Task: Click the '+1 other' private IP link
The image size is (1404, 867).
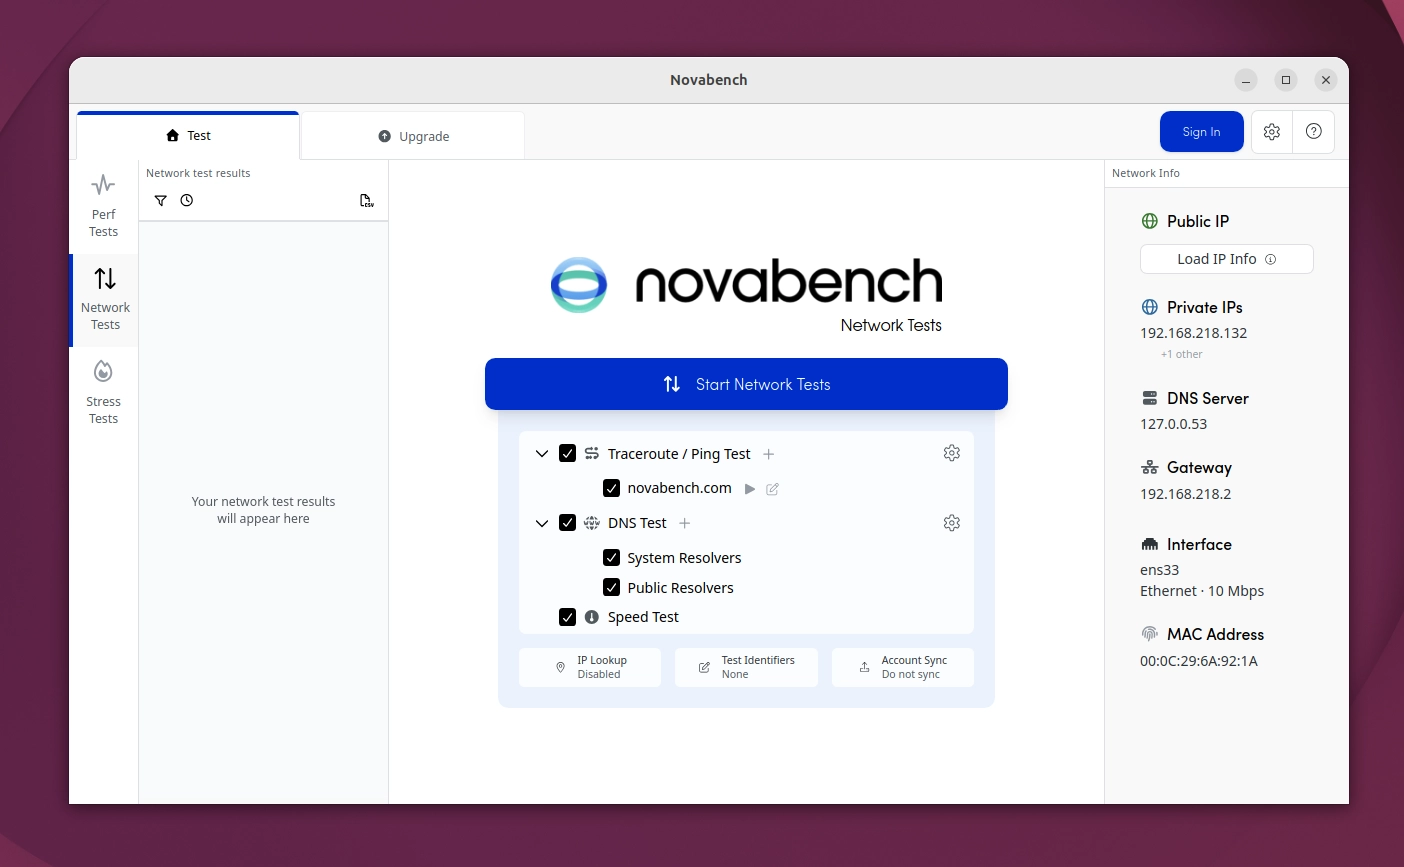Action: [1182, 354]
